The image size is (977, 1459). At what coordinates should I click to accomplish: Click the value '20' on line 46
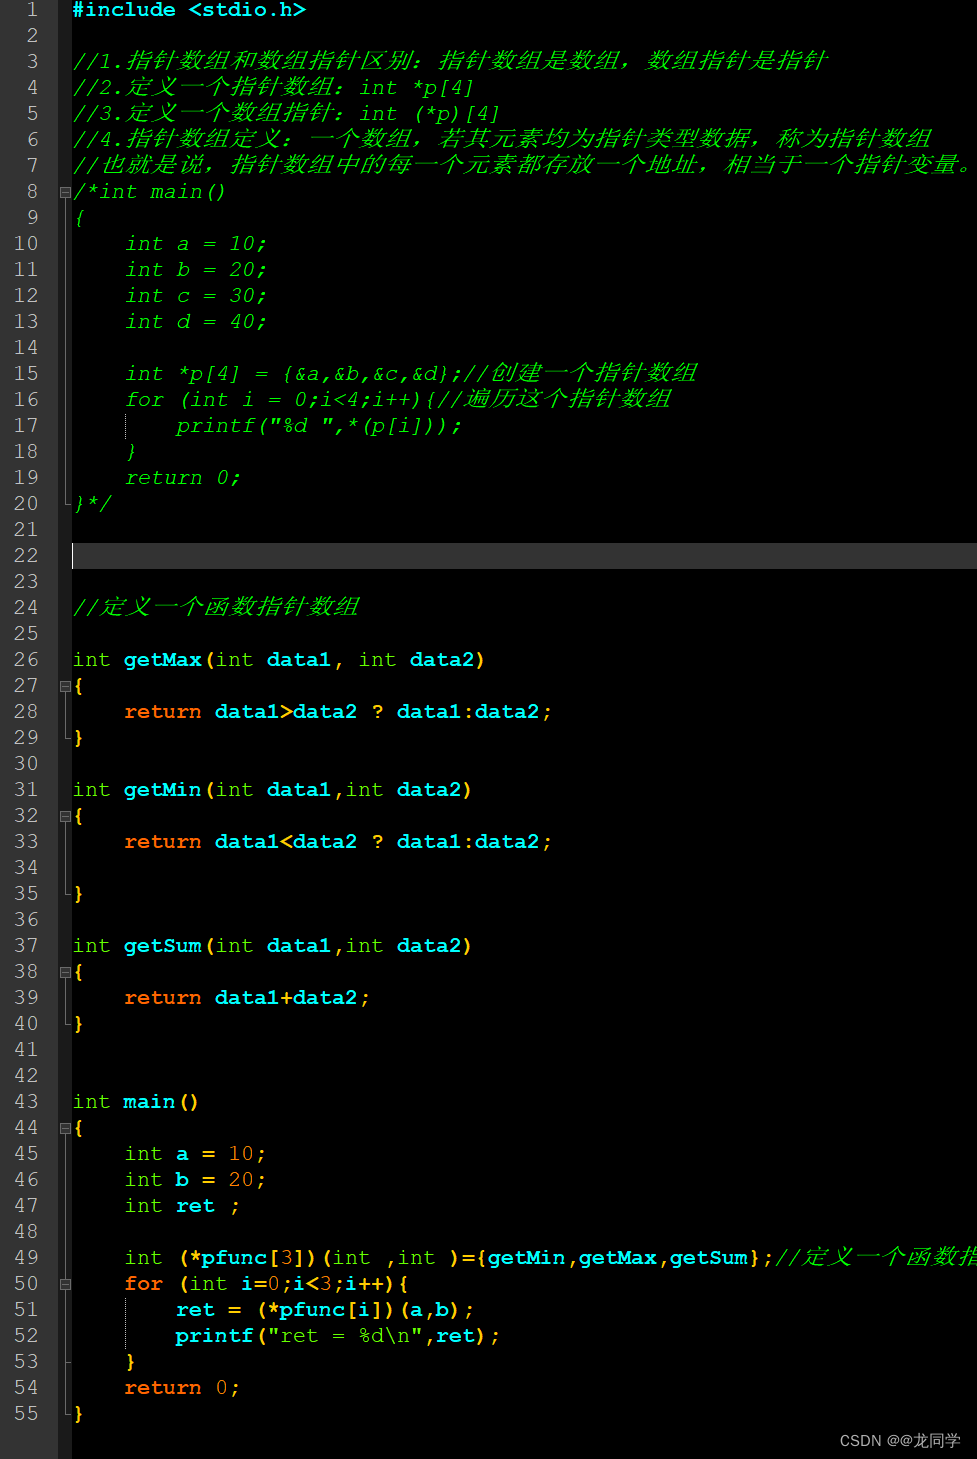tap(241, 1180)
